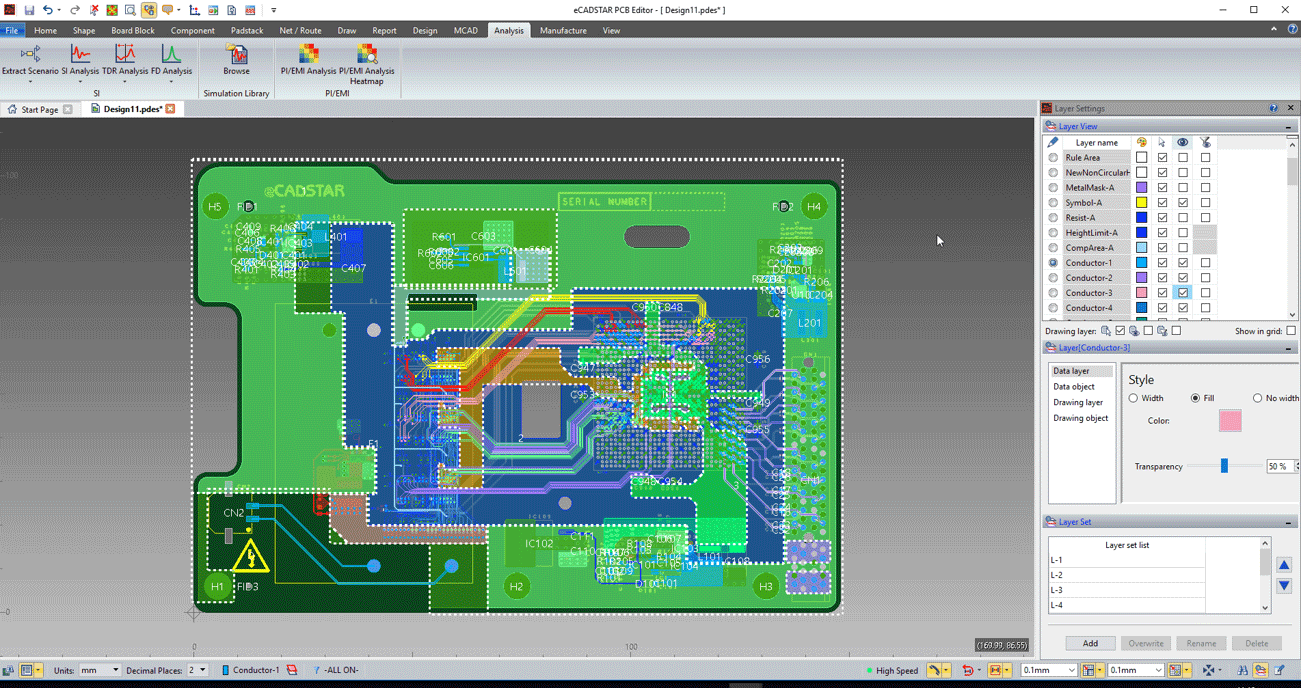
Task: Click the Undo arrow icon
Action: [x=47, y=10]
